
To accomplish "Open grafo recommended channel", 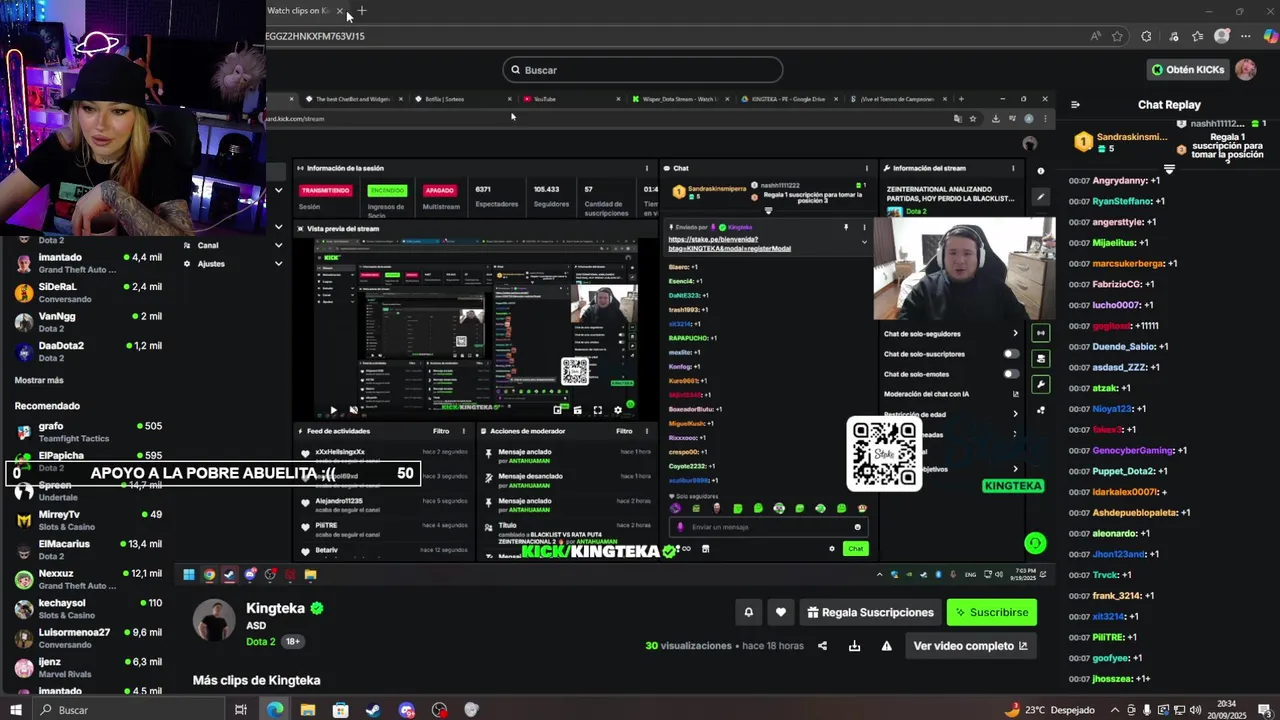I will click(88, 432).
